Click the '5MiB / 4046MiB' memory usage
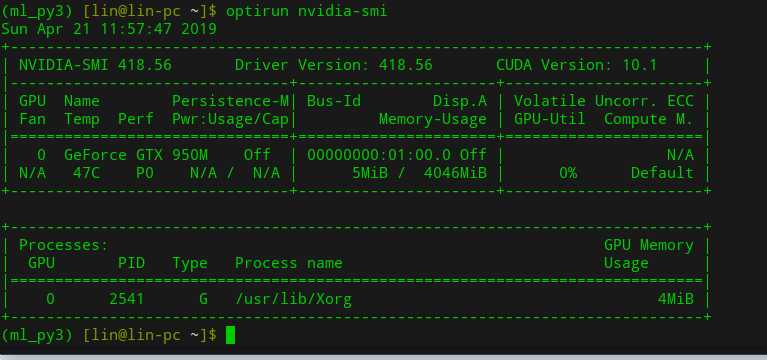 click(x=419, y=173)
